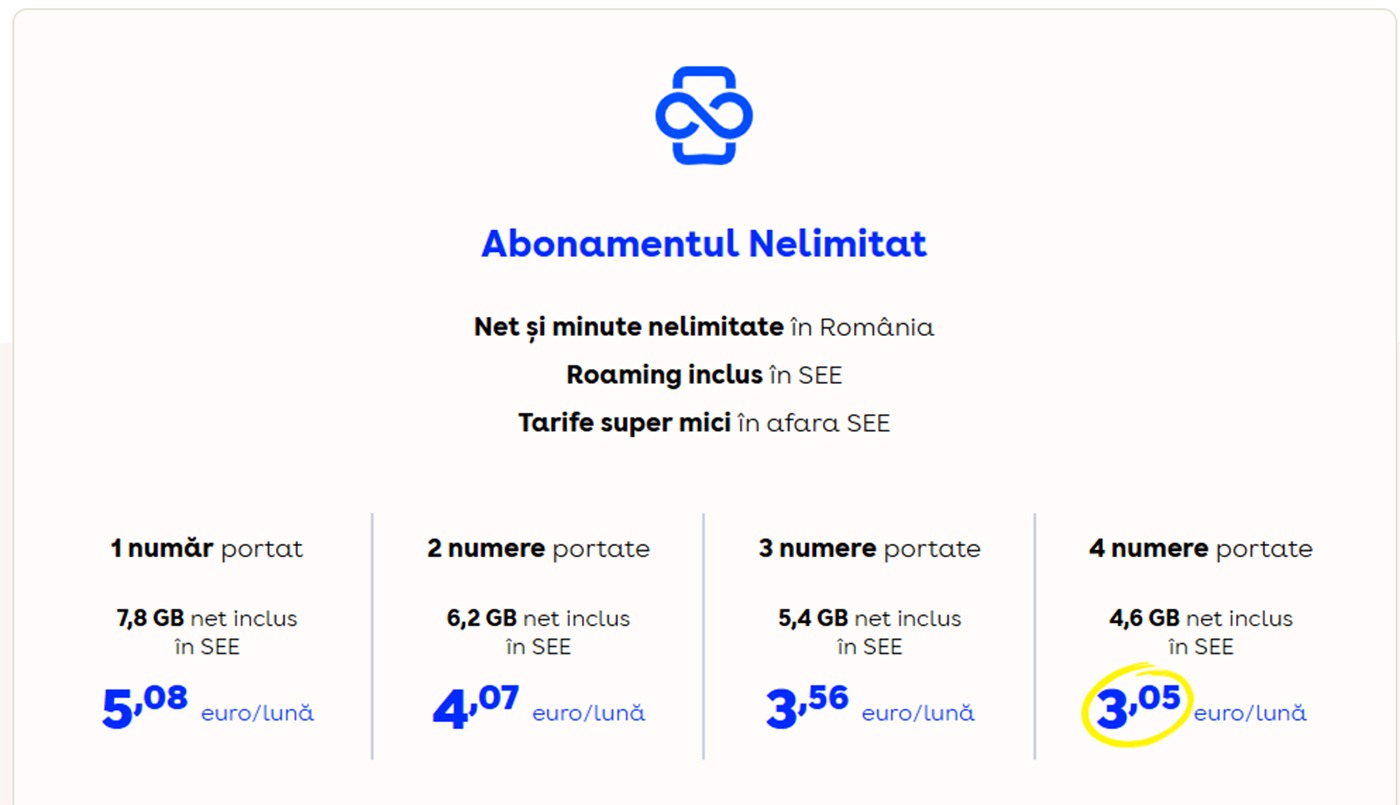This screenshot has width=1400, height=805.
Task: Click euro/lună label beside the 3,05 price
Action: coord(1250,714)
